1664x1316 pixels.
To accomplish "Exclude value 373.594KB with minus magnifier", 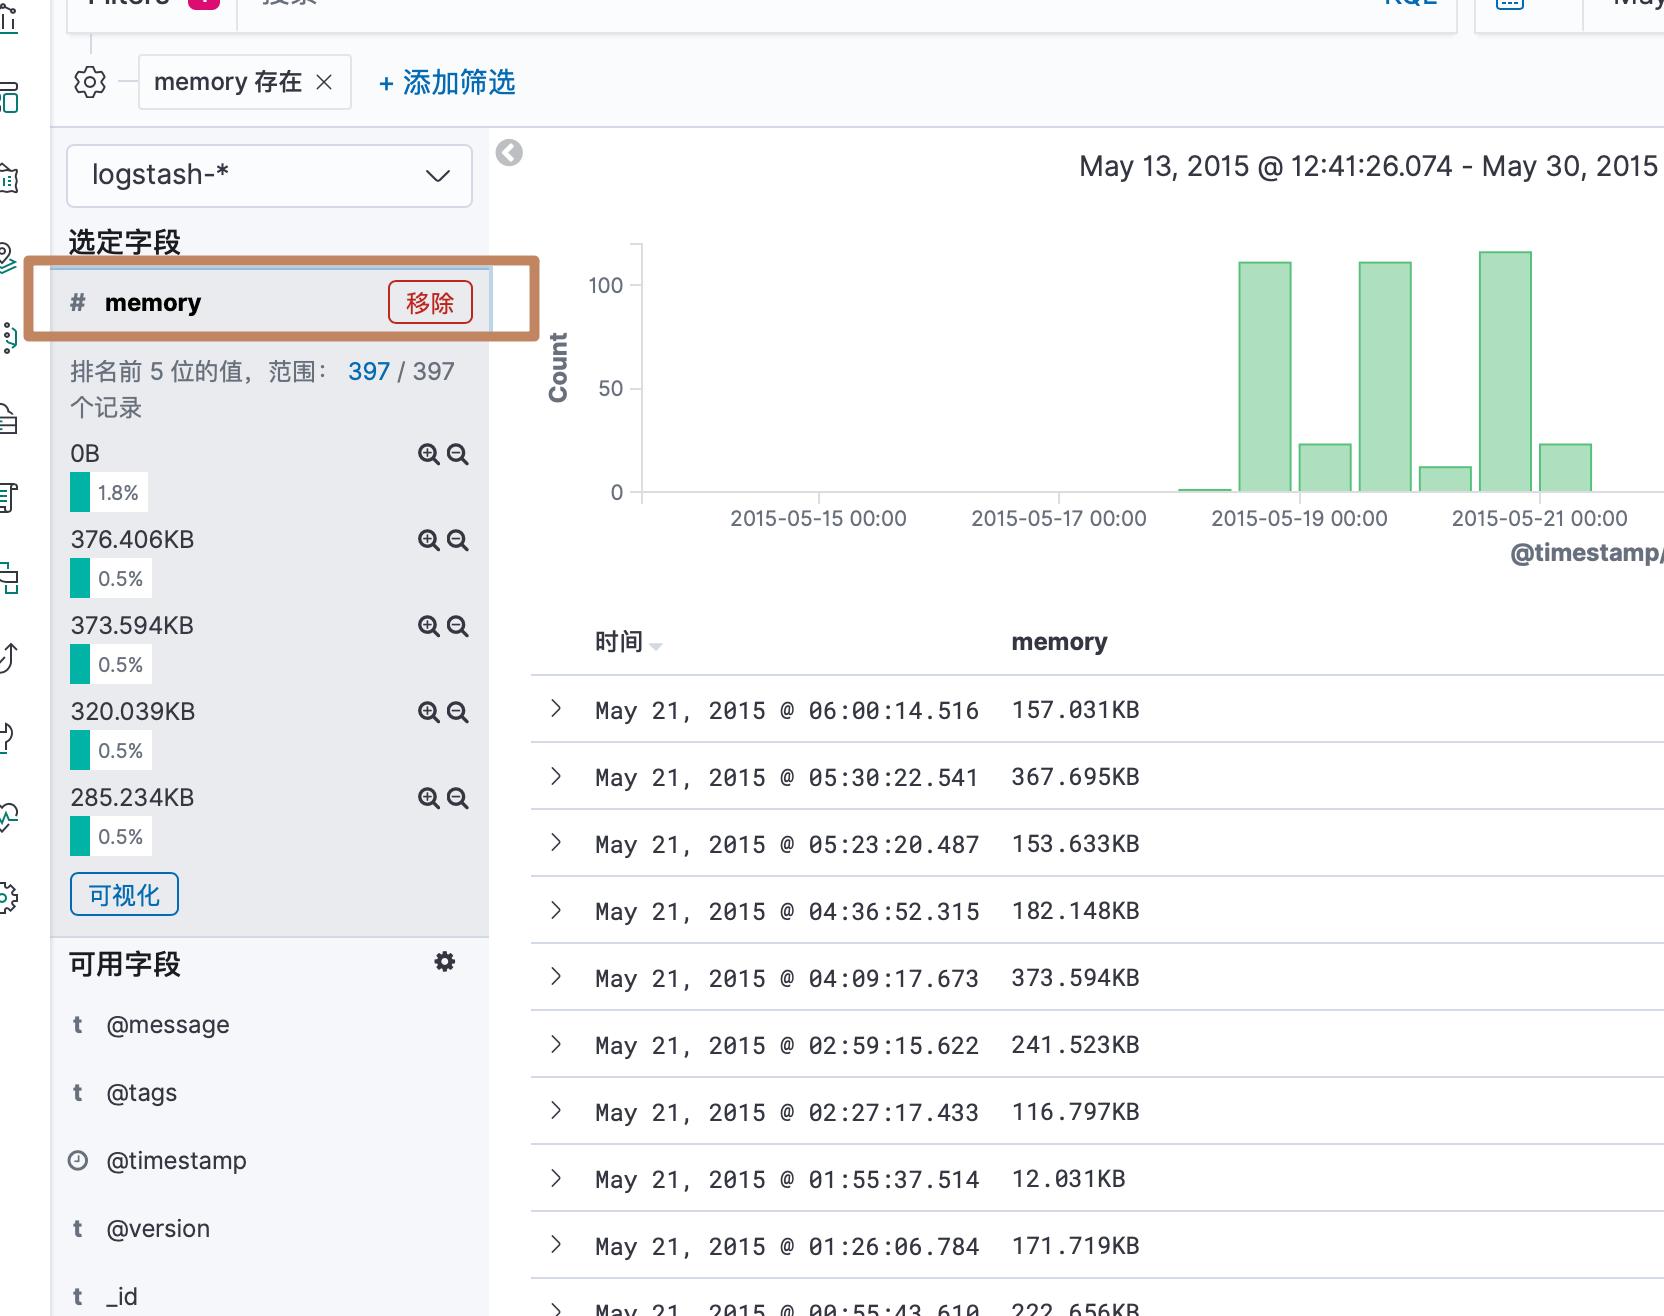I will pyautogui.click(x=458, y=626).
